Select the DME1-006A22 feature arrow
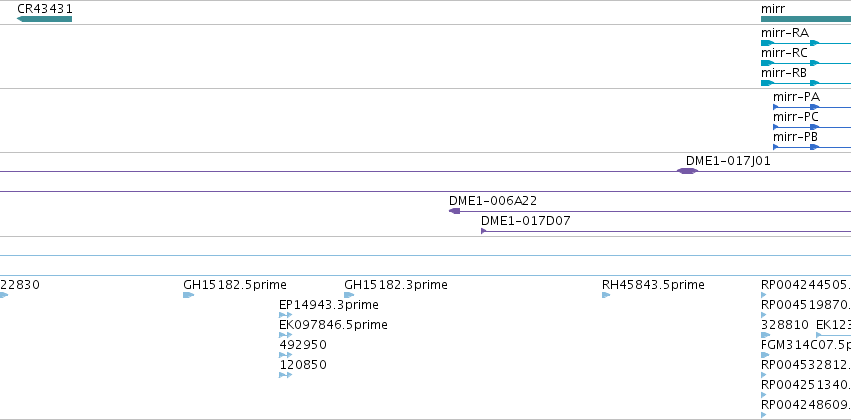851x420 pixels. click(x=455, y=211)
